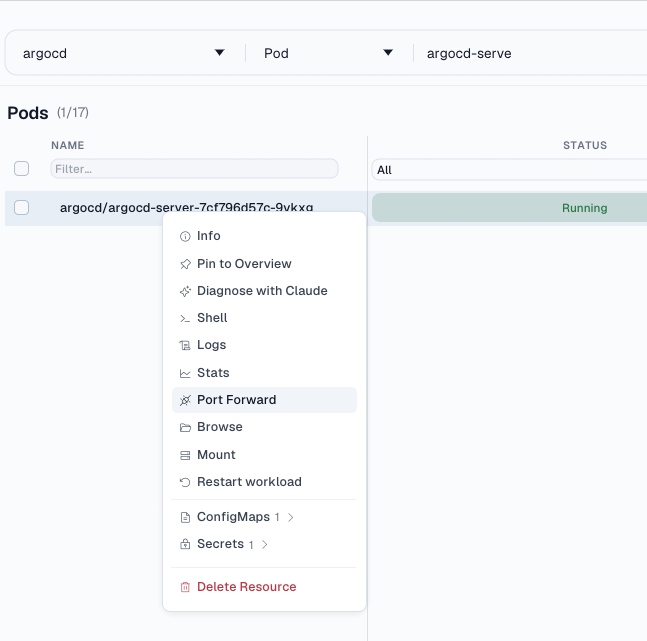647x641 pixels.
Task: Click the STATUS column header
Action: [x=585, y=145]
